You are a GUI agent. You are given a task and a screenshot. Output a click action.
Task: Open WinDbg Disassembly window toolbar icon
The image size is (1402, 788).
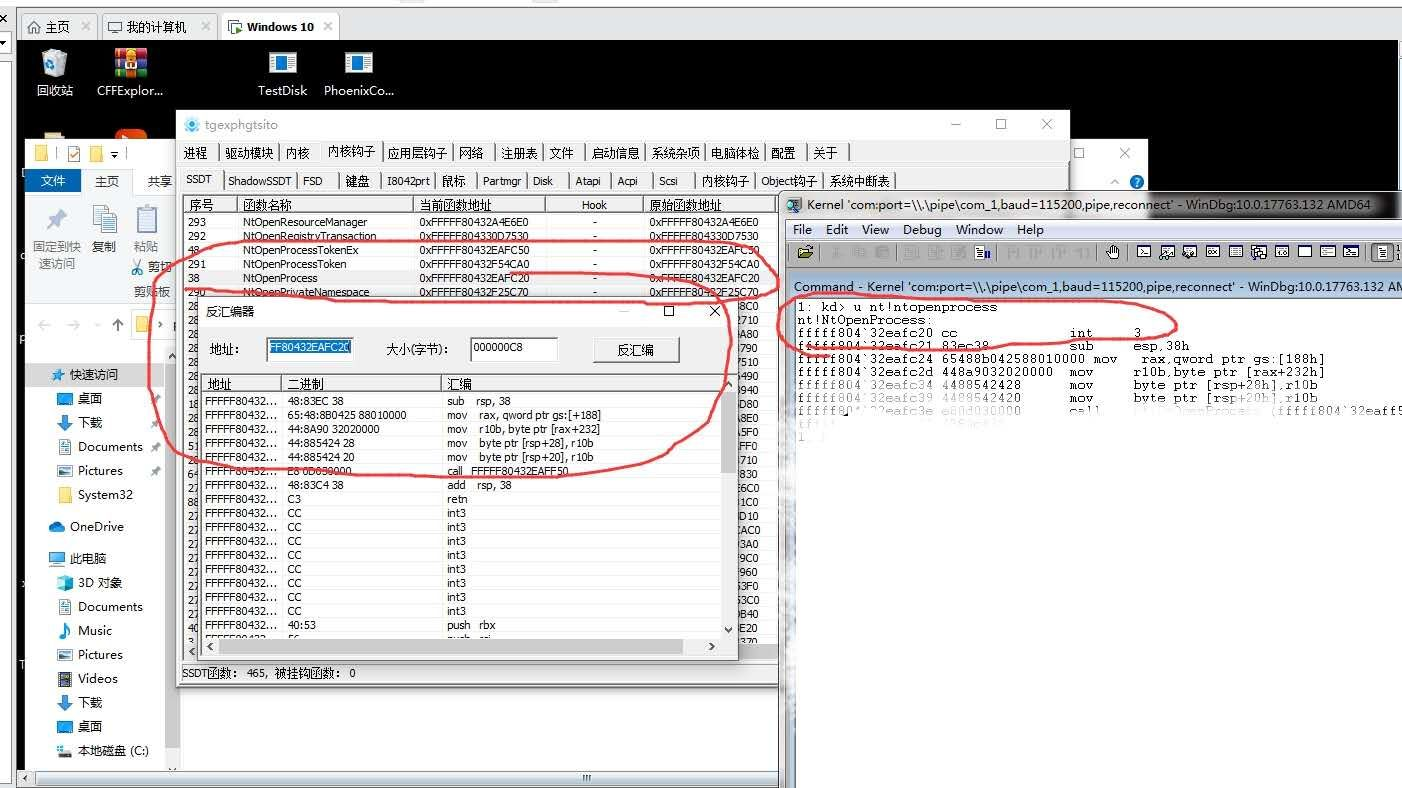tap(1281, 252)
